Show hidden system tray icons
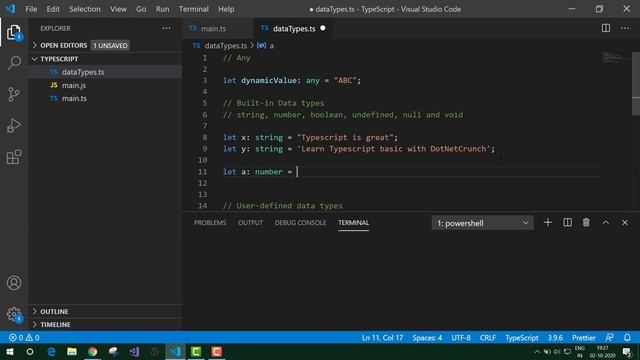This screenshot has height=360, width=640. point(537,352)
